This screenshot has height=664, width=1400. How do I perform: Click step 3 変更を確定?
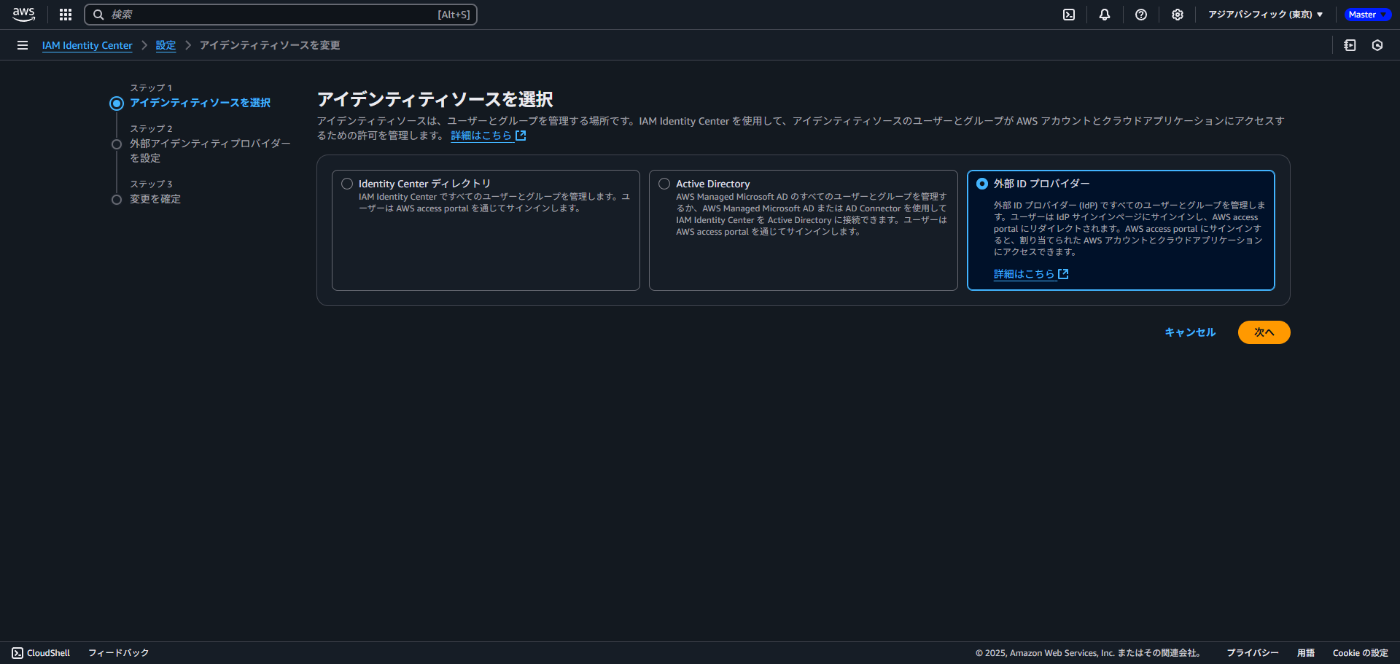click(x=155, y=199)
